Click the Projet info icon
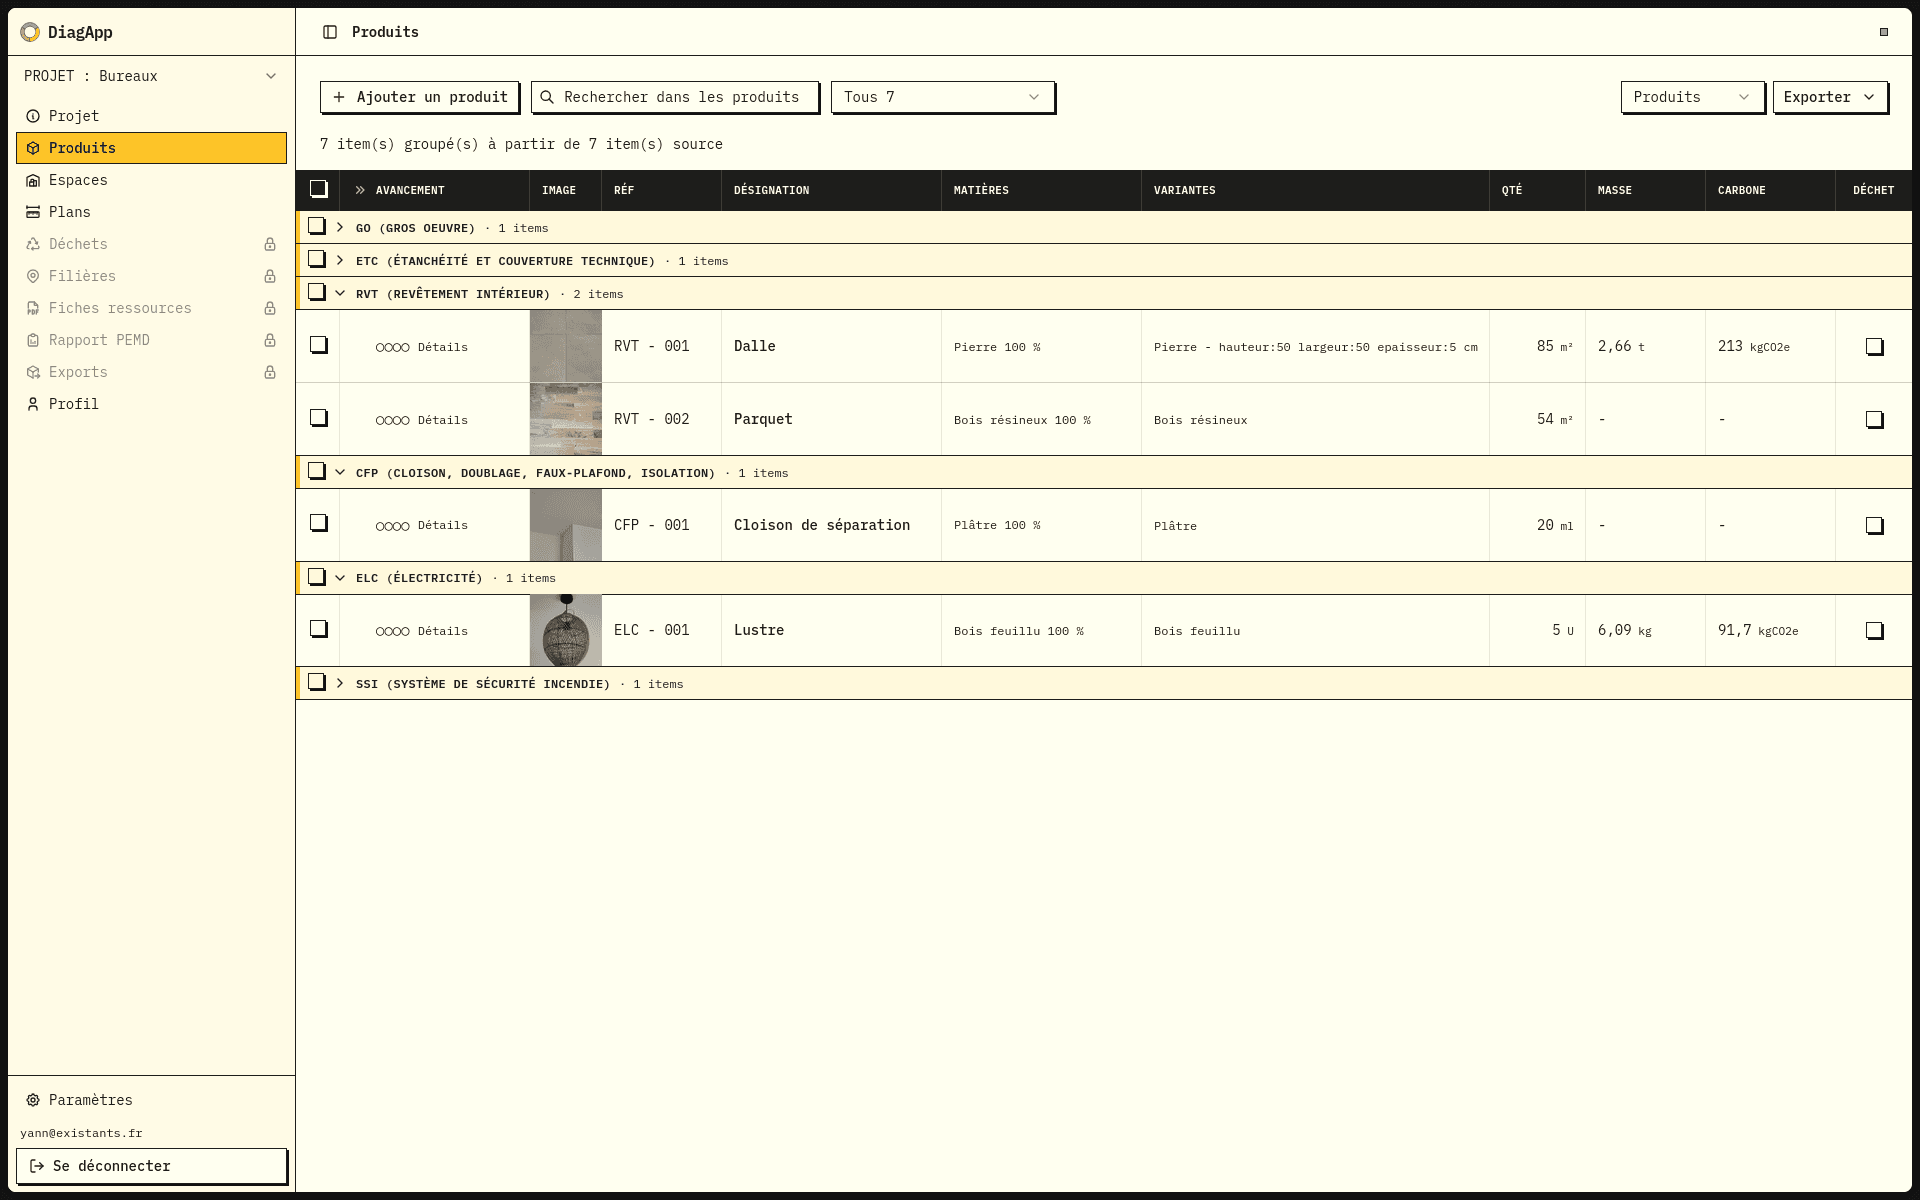Screen dimensions: 1920x1200 (x=33, y=116)
